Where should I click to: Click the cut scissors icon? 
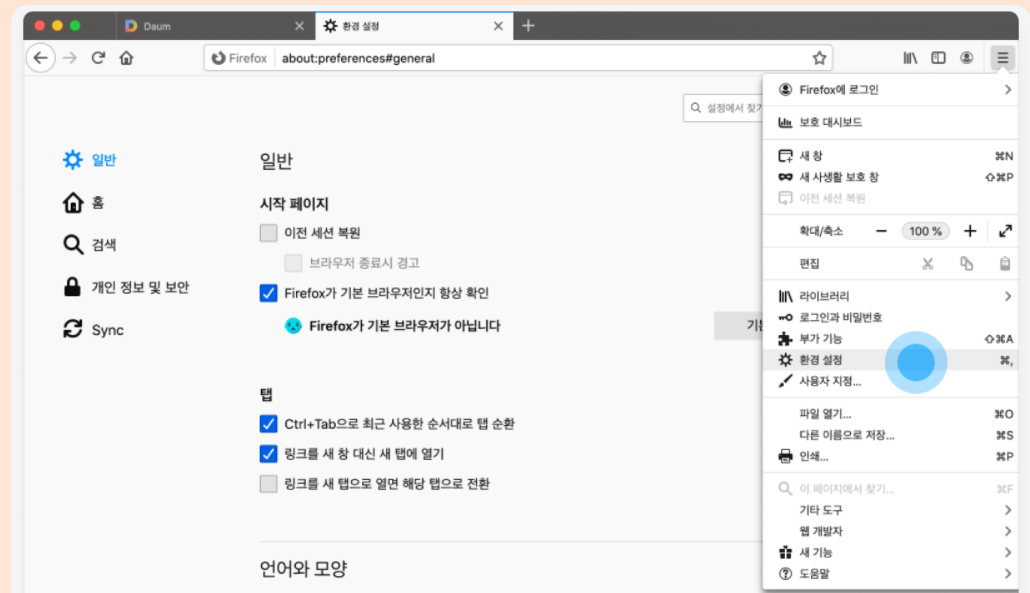tap(928, 263)
